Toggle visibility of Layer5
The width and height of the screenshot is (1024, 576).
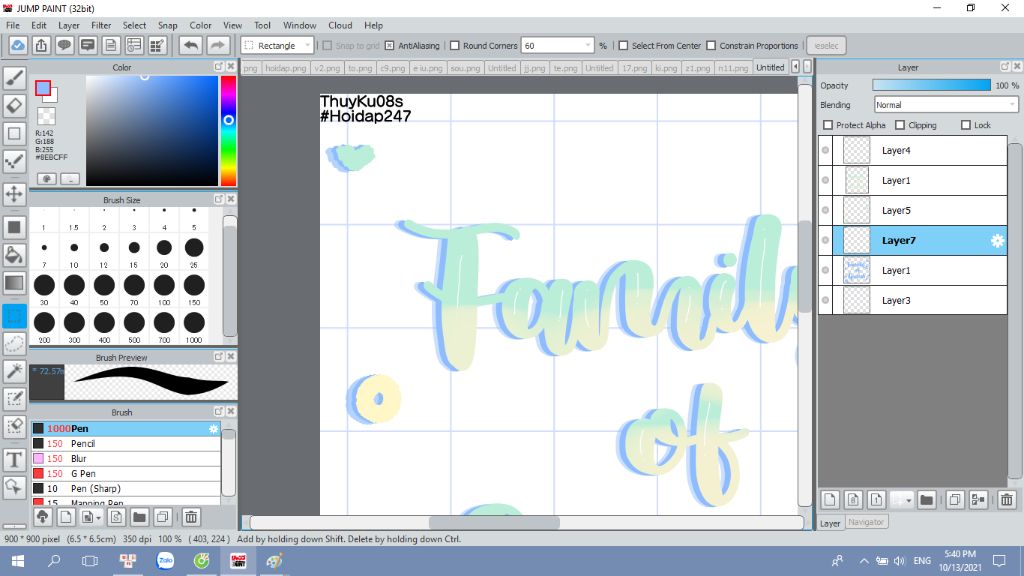pos(825,210)
